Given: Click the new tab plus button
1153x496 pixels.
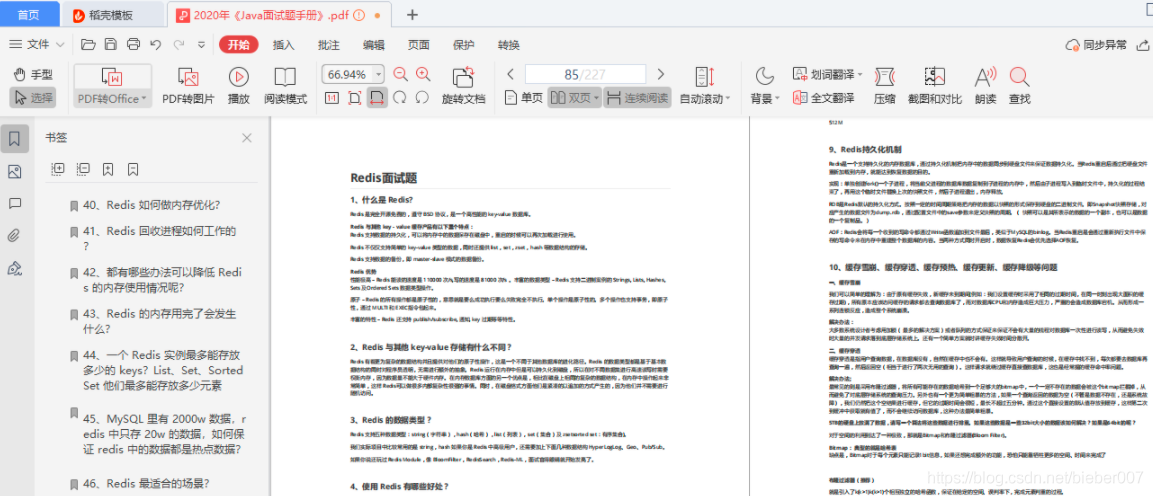Looking at the screenshot, I should (x=413, y=14).
